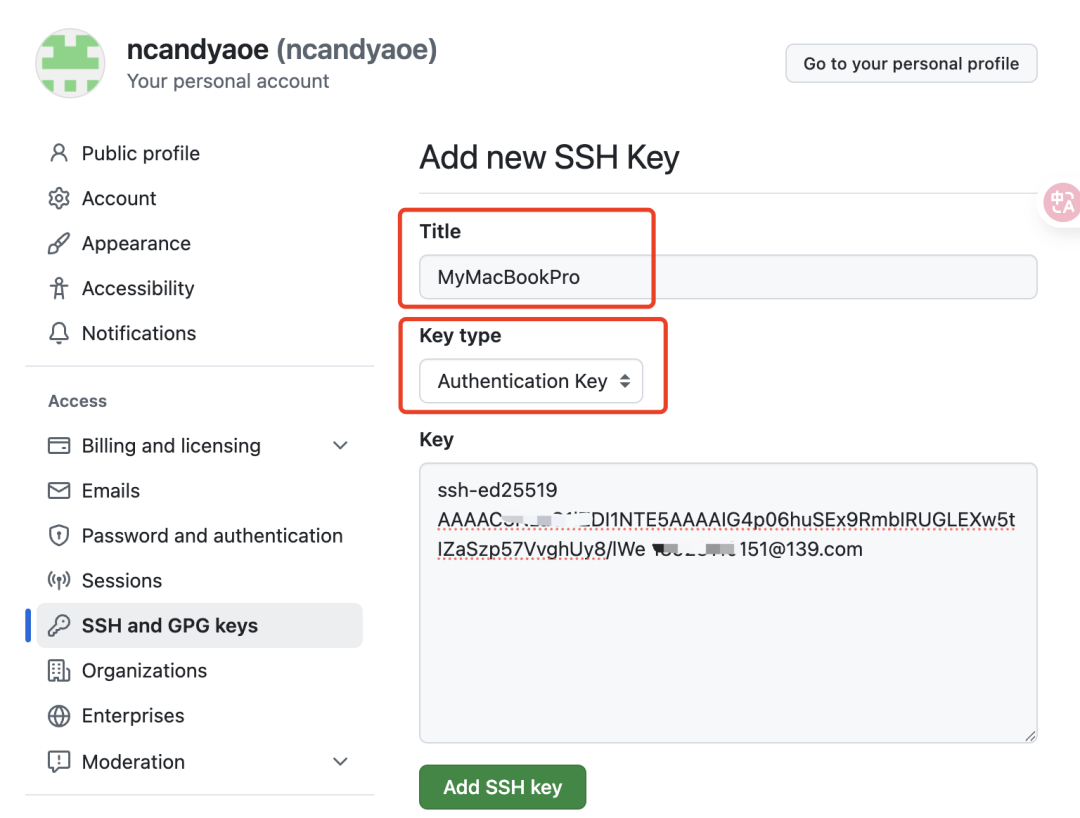Viewport: 1080px width, 818px height.
Task: Expand Billing and licensing chevron
Action: coord(340,445)
